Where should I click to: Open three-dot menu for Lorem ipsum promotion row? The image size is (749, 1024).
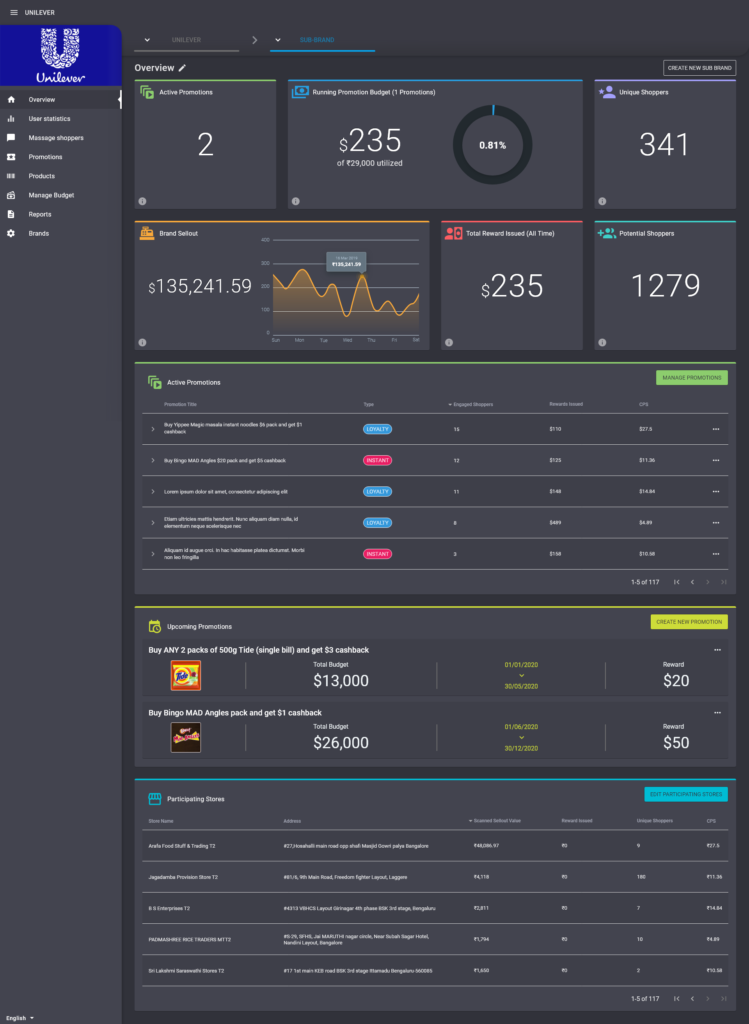tap(716, 492)
